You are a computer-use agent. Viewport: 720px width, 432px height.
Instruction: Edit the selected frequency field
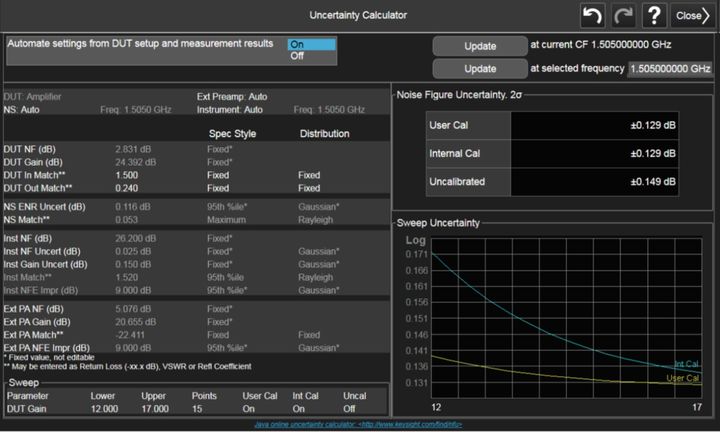coord(668,69)
